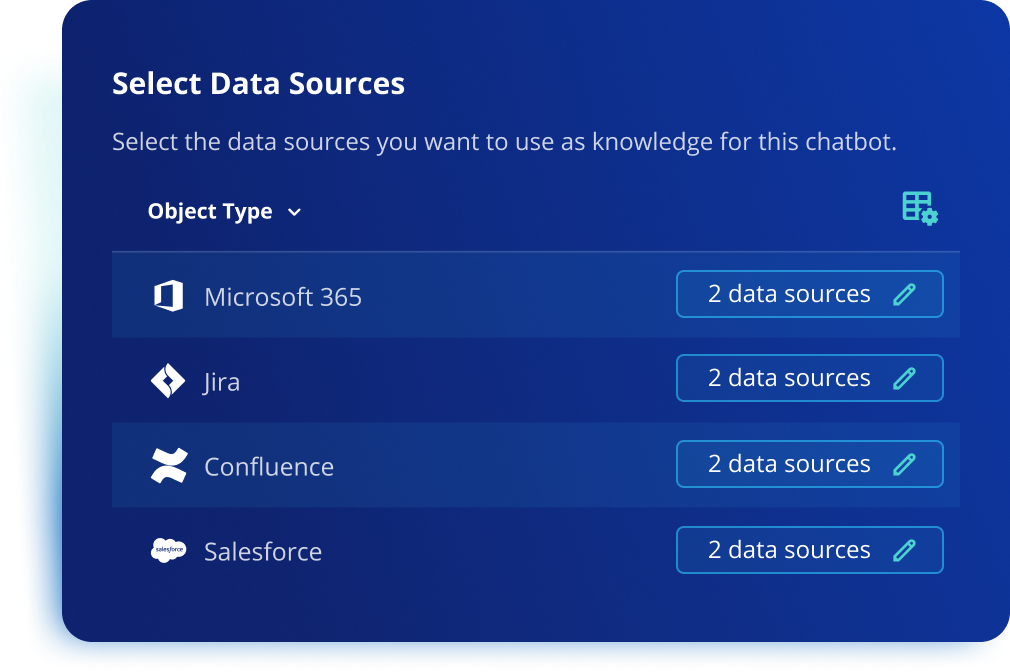Click the pencil icon in the Jira row
Screen dimensions: 1010x672
904,378
